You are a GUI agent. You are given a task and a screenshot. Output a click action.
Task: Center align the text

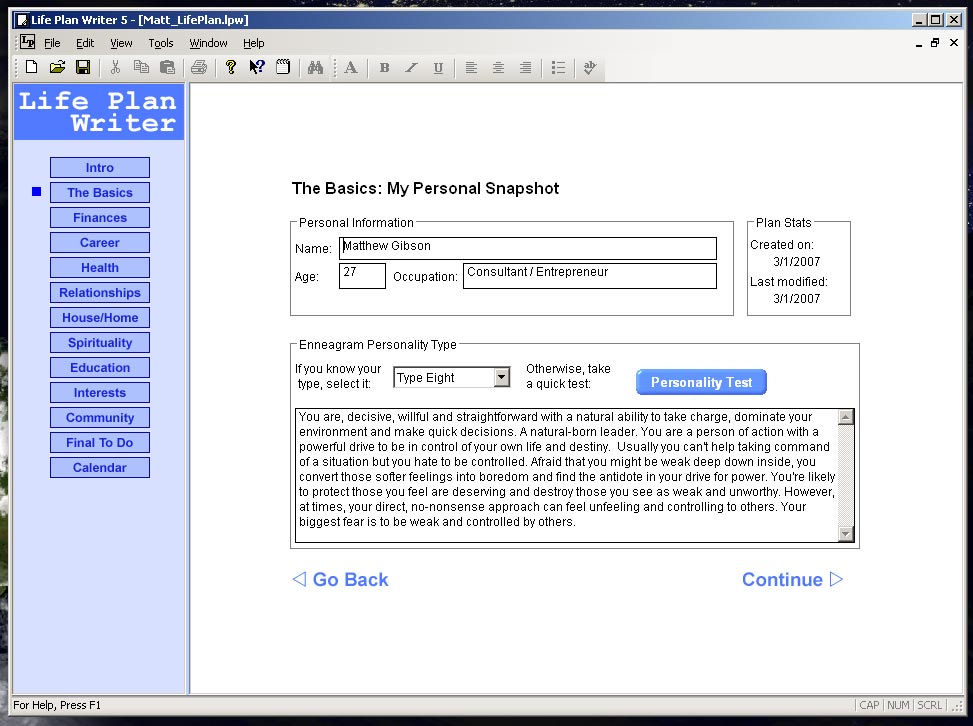[498, 68]
